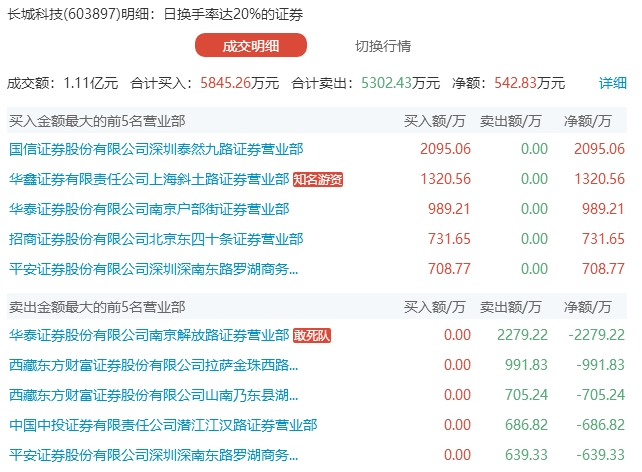This screenshot has width=642, height=472.
Task: Click sell amount 705.24 for 山南乃东县
Action: (x=526, y=395)
